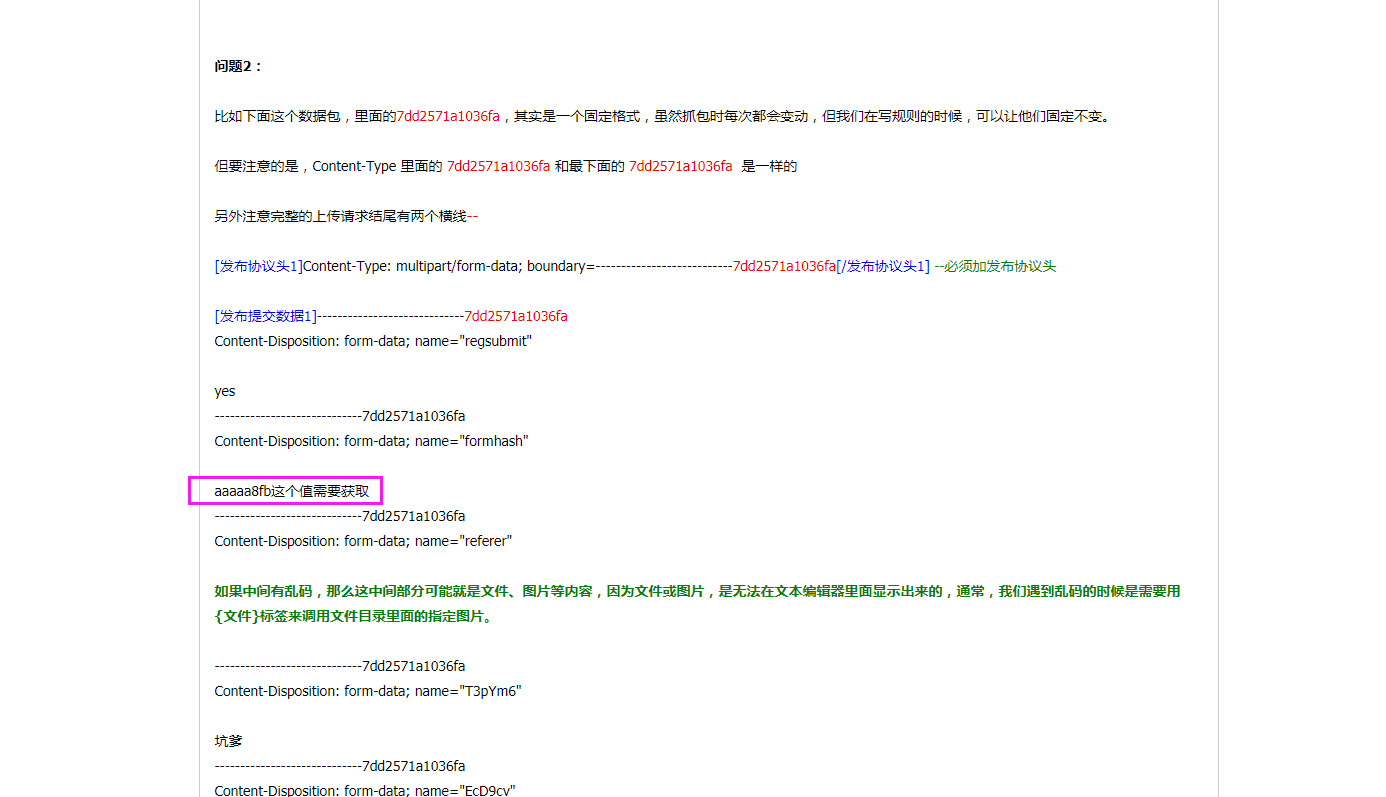Click the name="formhash" Content-Disposition line
The height and width of the screenshot is (797, 1386).
pyautogui.click(x=371, y=440)
